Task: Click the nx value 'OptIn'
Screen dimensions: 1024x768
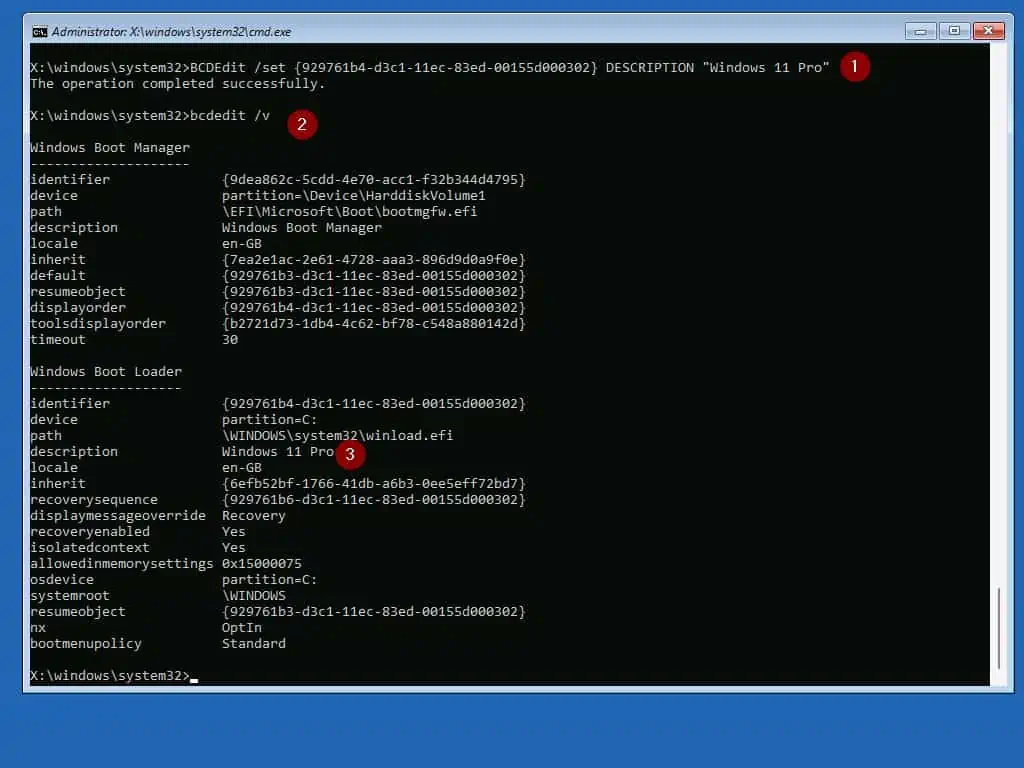Action: [242, 628]
